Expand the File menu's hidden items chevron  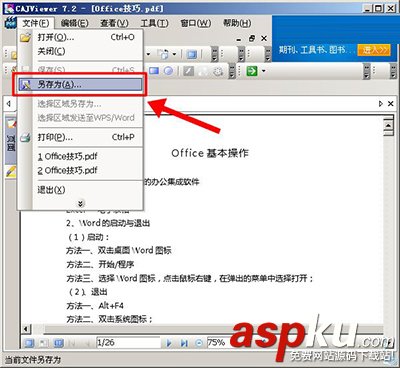tap(80, 203)
